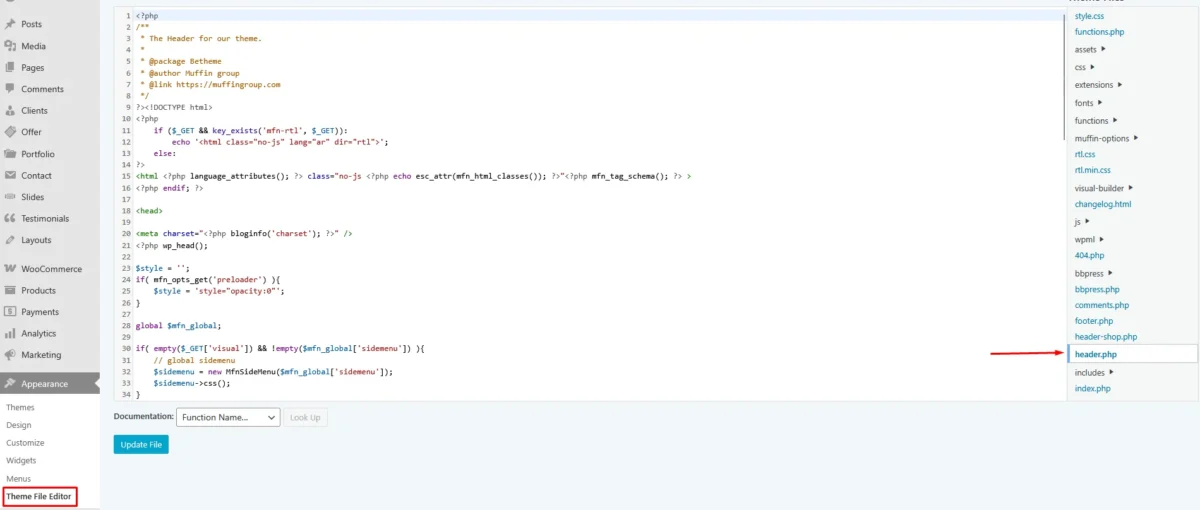Expand the muffin-options folder
1200x510 pixels.
pos(1106,138)
